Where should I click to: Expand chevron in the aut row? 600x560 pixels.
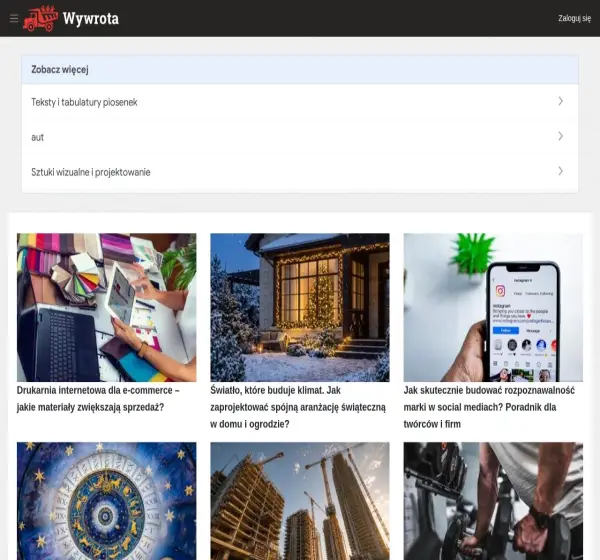pyautogui.click(x=561, y=136)
